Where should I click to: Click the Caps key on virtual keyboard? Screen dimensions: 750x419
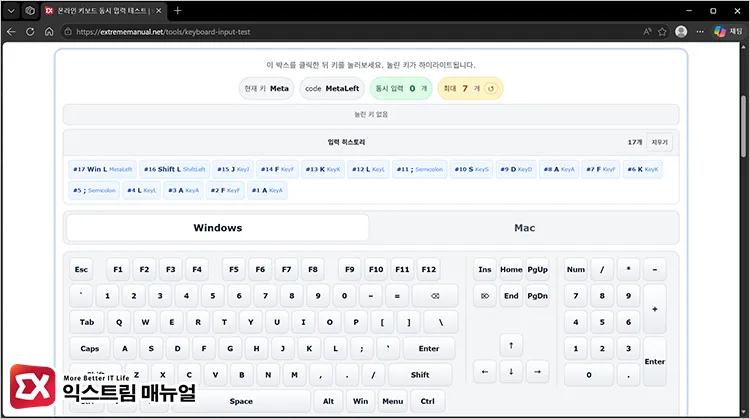pos(89,348)
